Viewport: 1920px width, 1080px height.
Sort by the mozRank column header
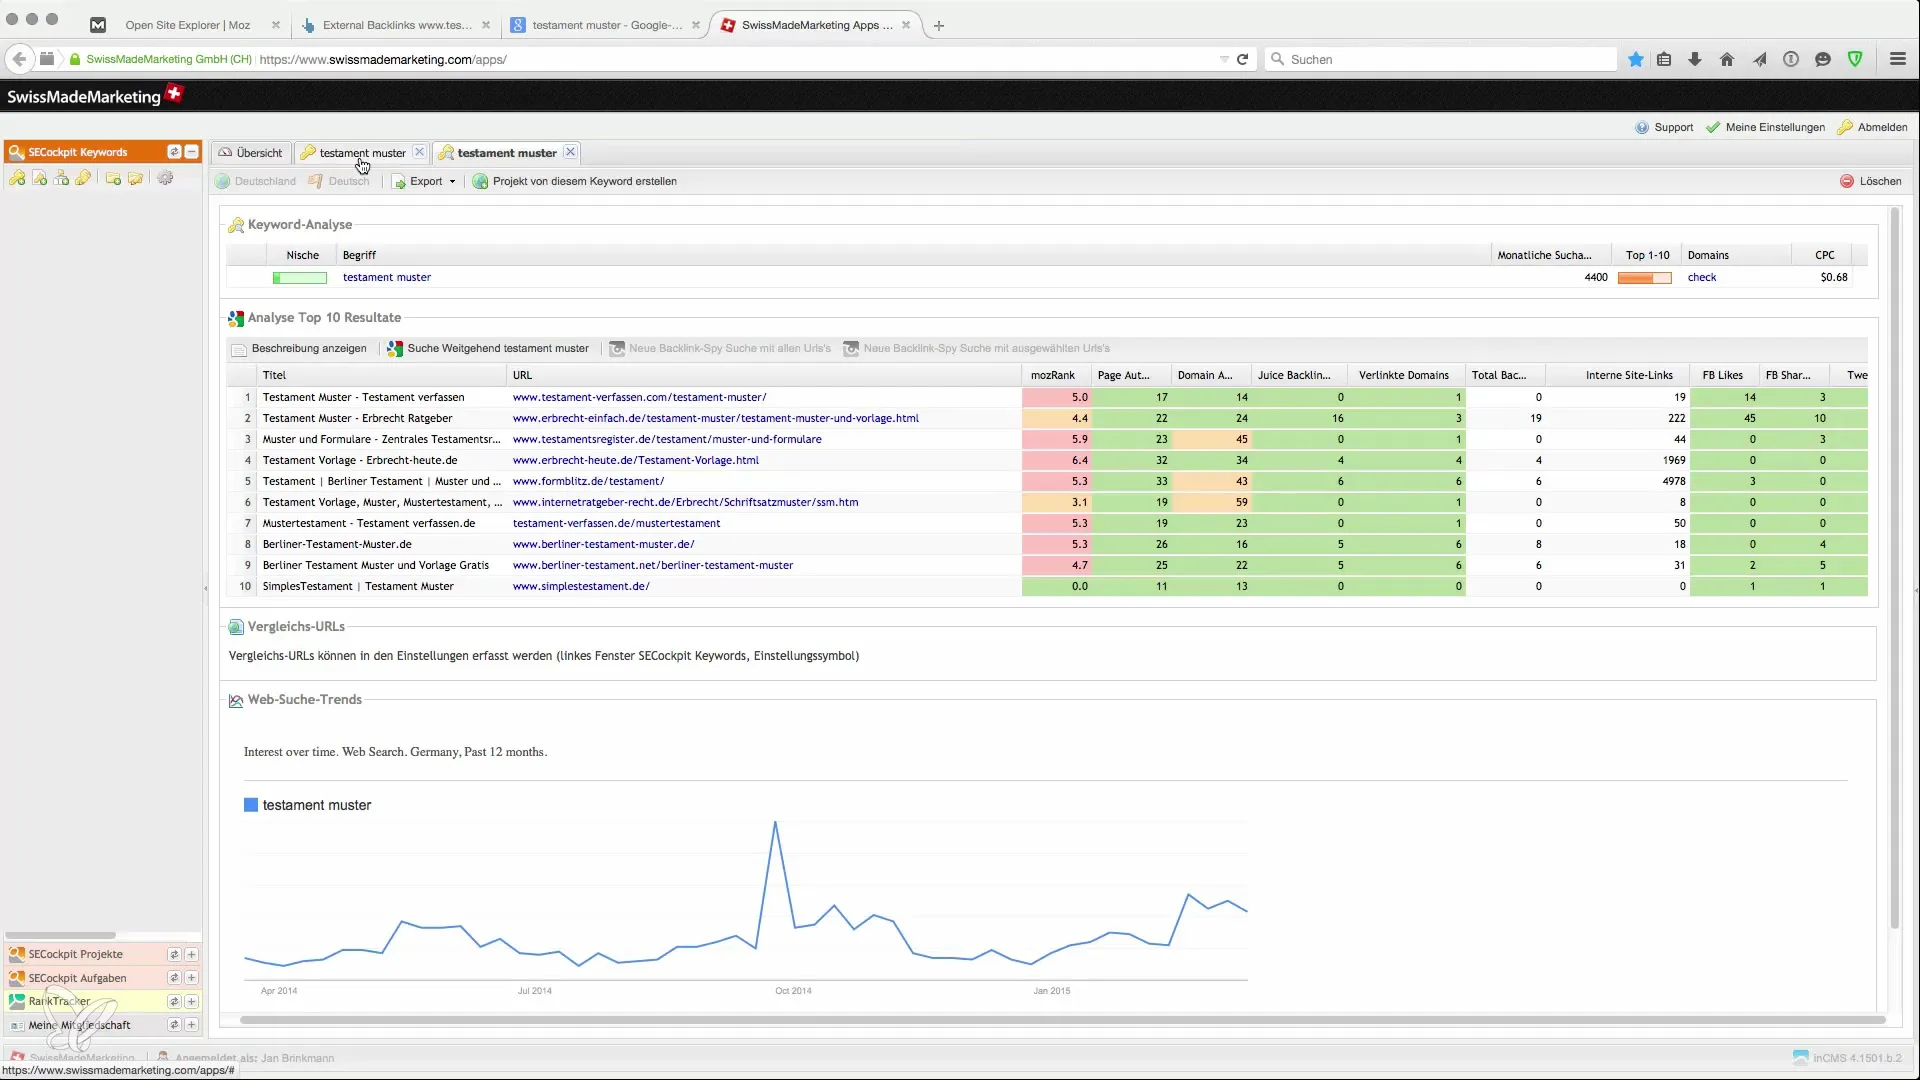coord(1055,375)
